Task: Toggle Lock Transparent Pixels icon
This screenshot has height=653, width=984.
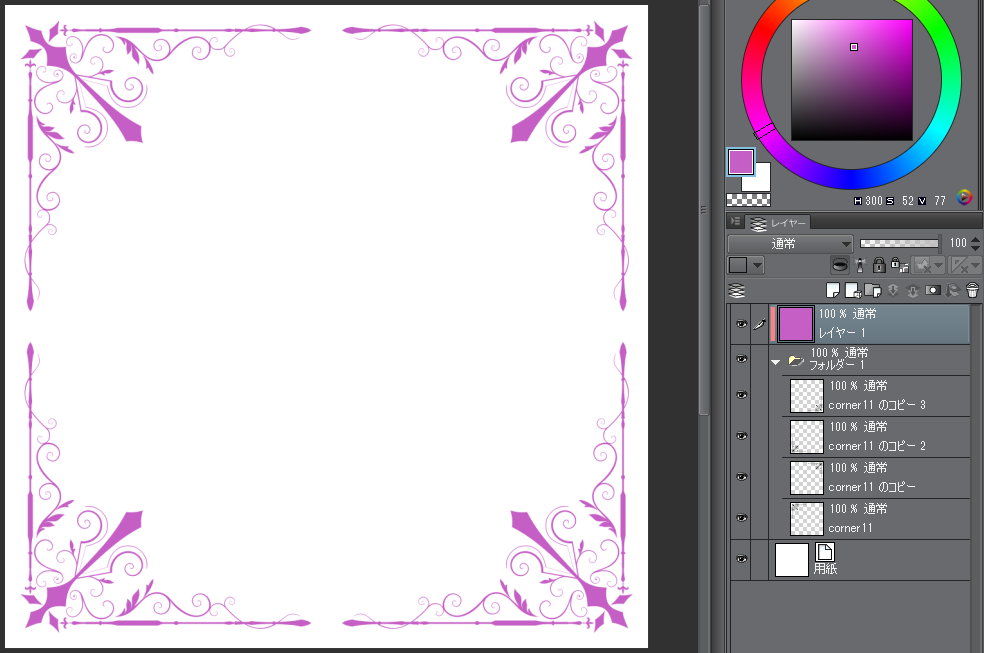Action: pos(899,265)
